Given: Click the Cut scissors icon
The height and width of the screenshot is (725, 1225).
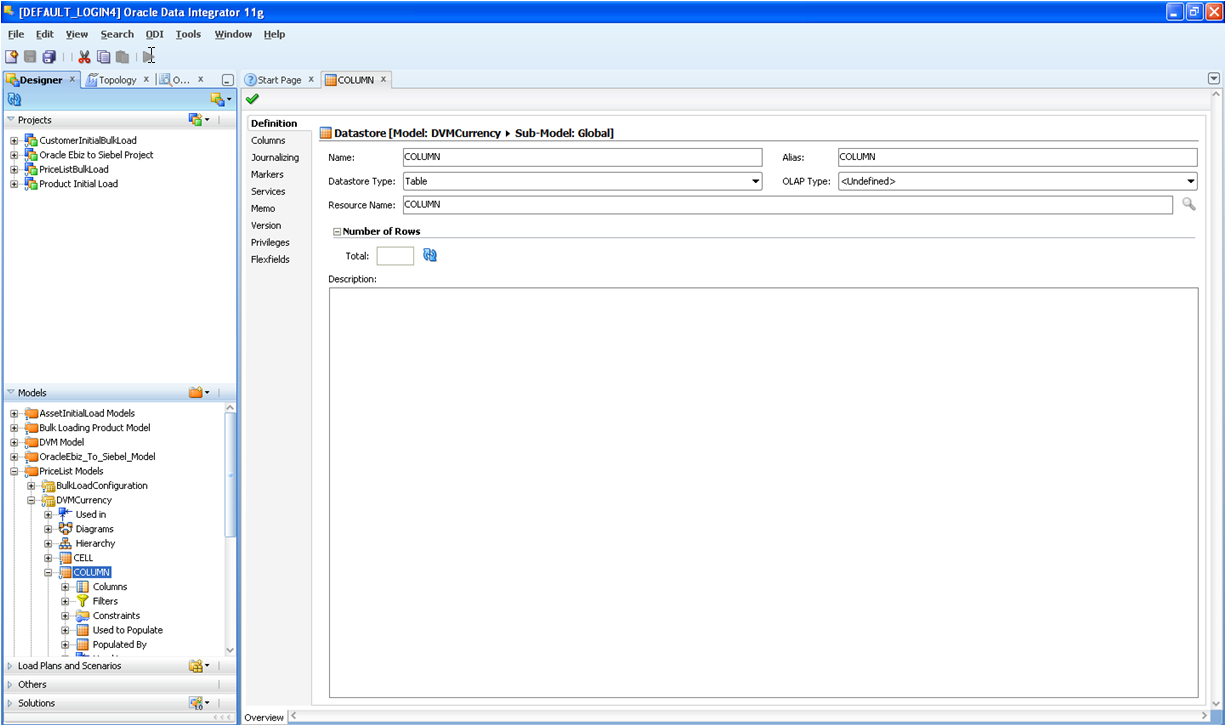Looking at the screenshot, I should click(x=85, y=57).
